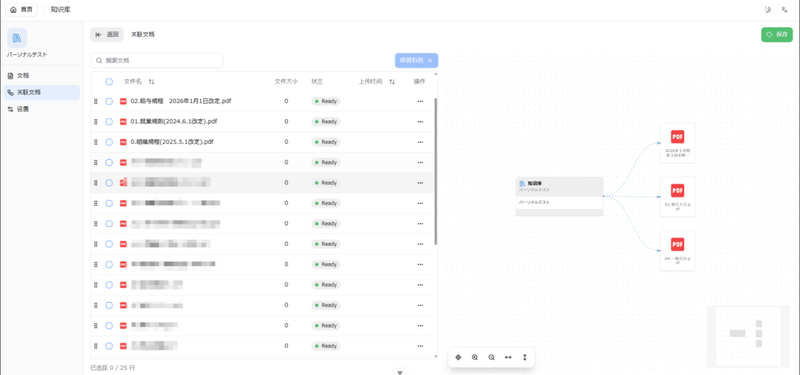This screenshot has height=375, width=800.
Task: Click the fit view canvas icon
Action: coord(458,357)
